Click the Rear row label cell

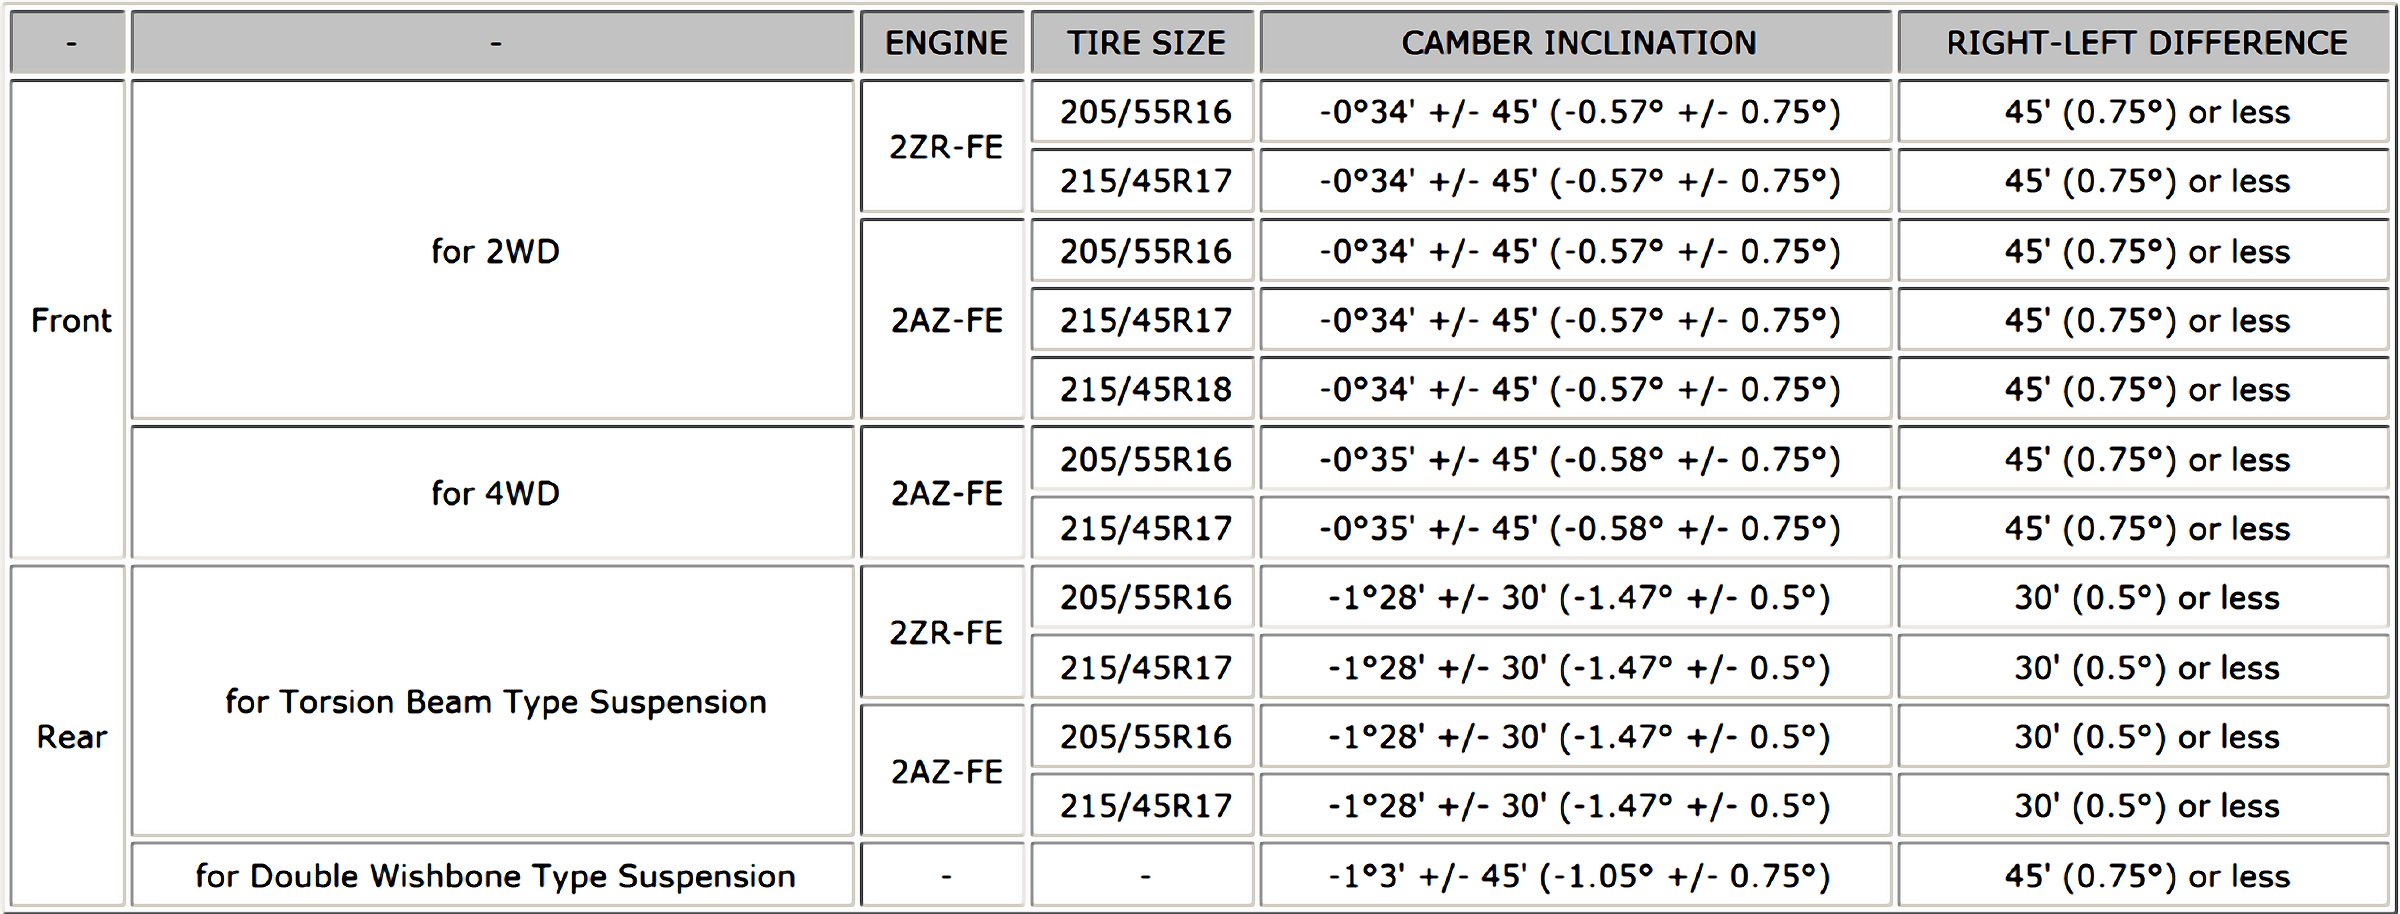[x=70, y=737]
